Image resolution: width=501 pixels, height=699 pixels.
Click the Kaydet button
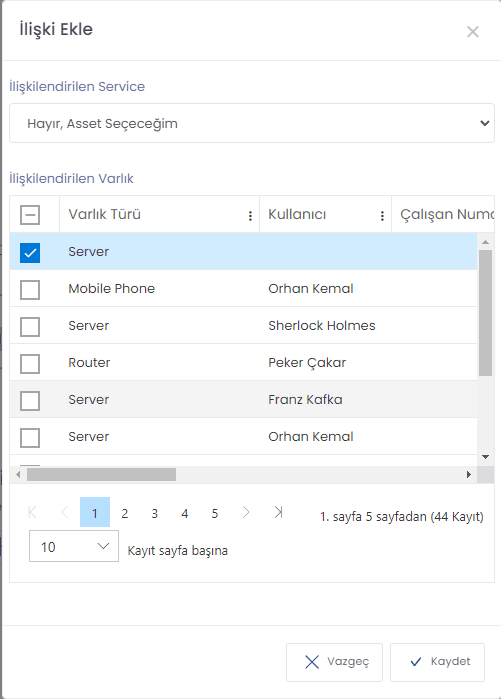click(x=437, y=662)
